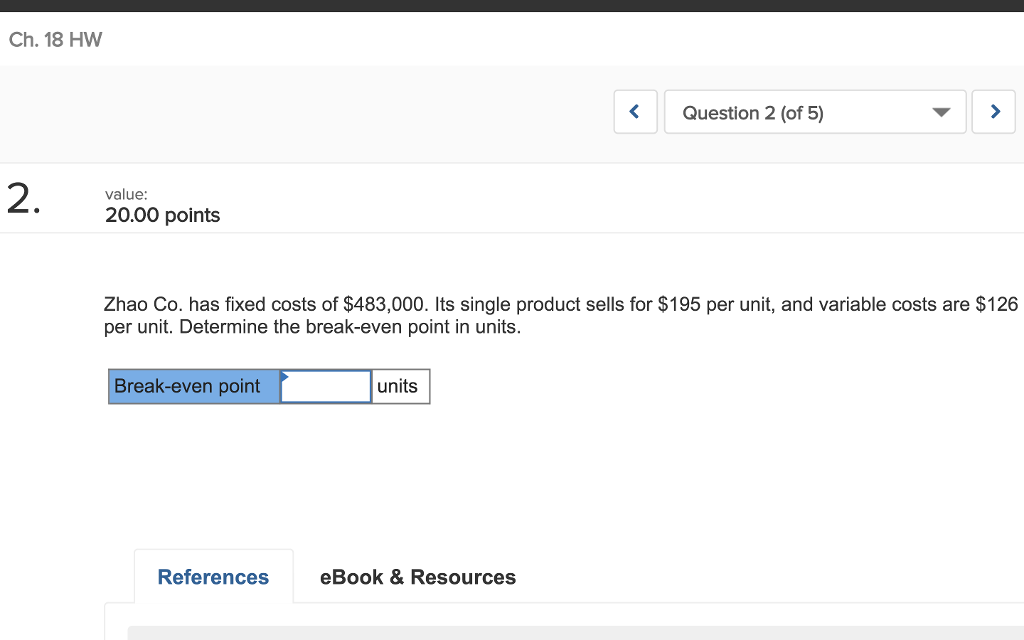Viewport: 1024px width, 640px height.
Task: Click the Ch. 18 HW heading
Action: pos(55,40)
